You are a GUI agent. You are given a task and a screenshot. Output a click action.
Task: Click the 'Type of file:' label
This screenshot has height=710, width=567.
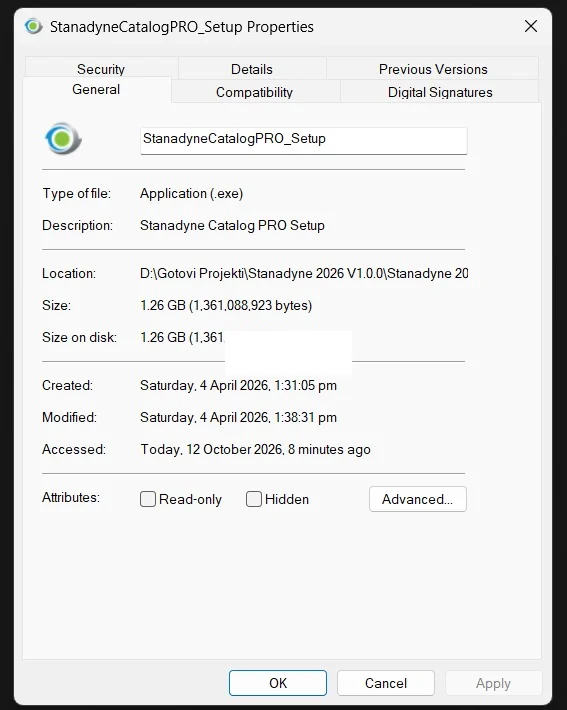pos(77,194)
